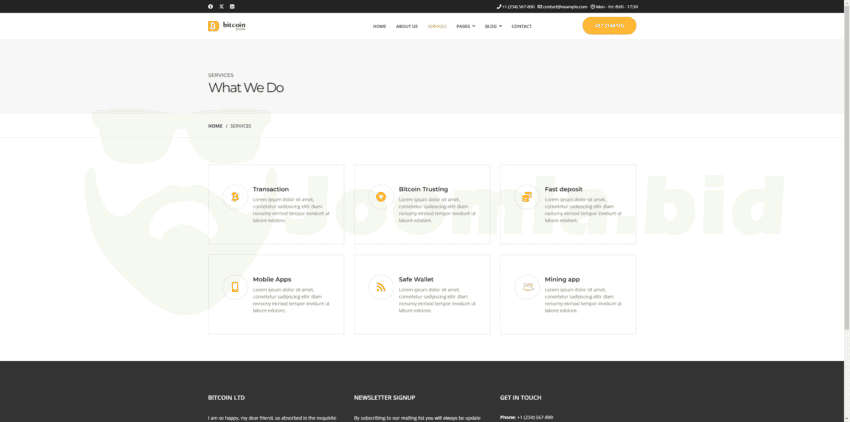Image resolution: width=850 pixels, height=422 pixels.
Task: Expand the Blog dropdown menu
Action: [x=493, y=26]
